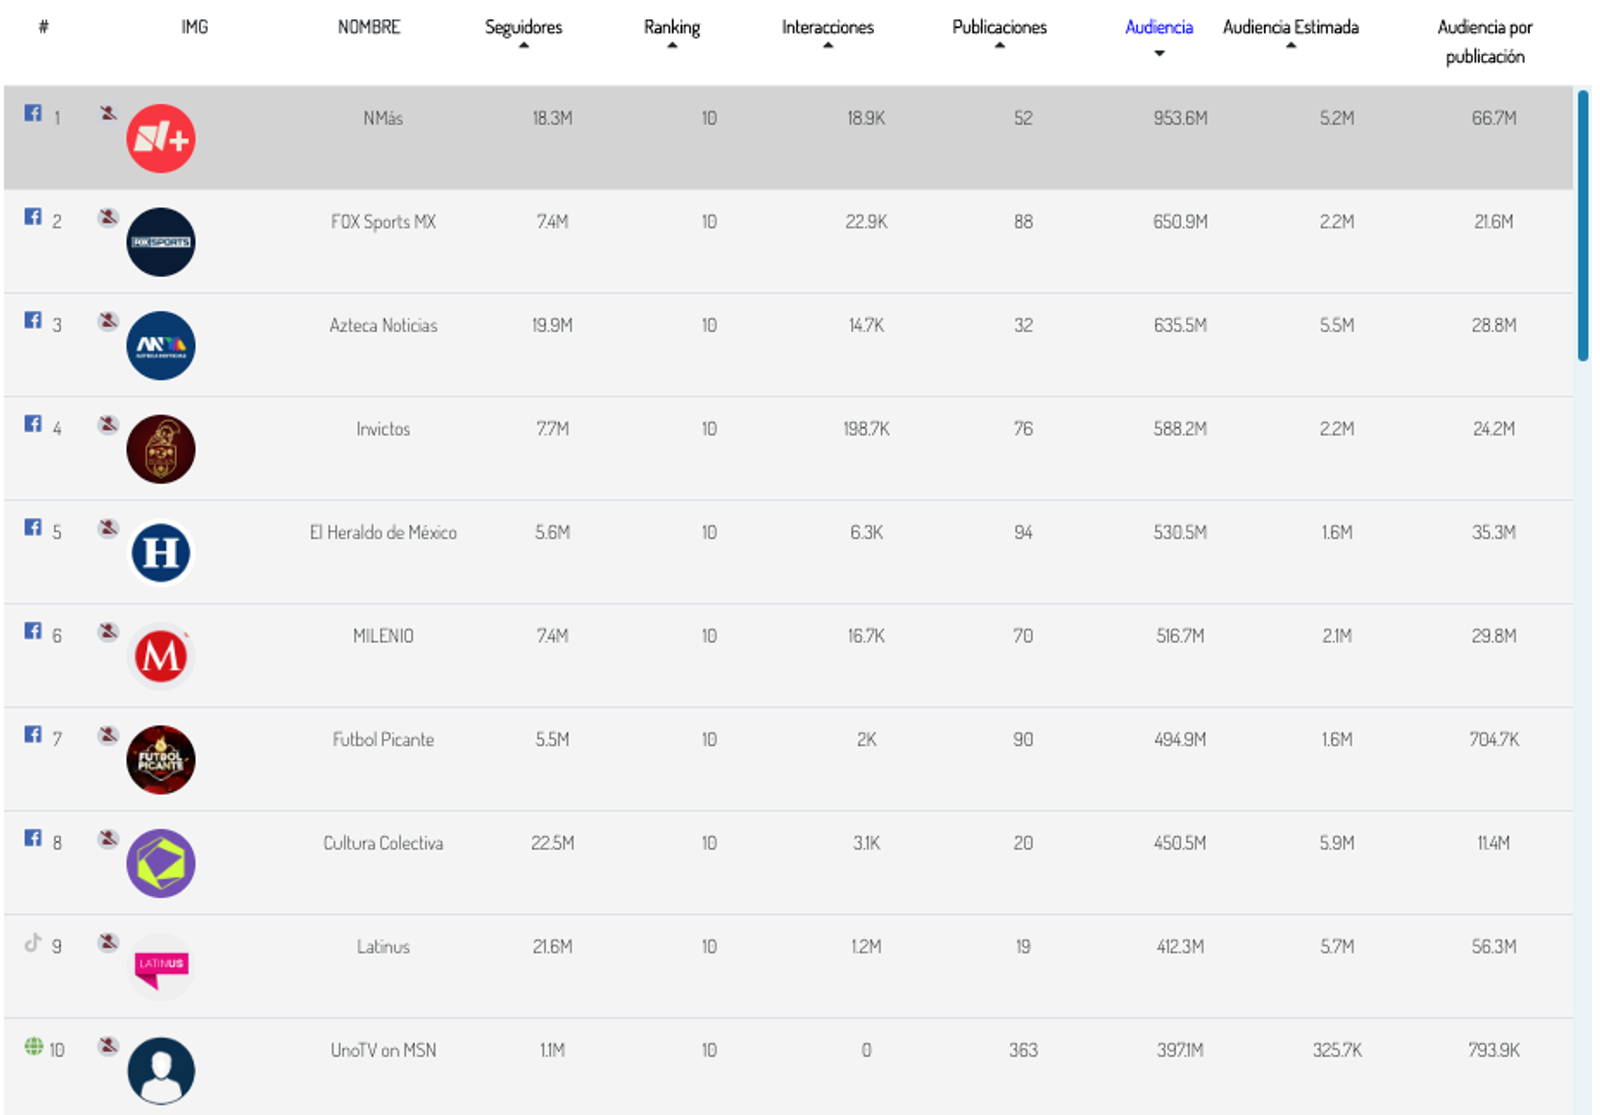Toggle the crossed-user icon in the Futbol Picante row
The image size is (1600, 1115).
coord(108,735)
